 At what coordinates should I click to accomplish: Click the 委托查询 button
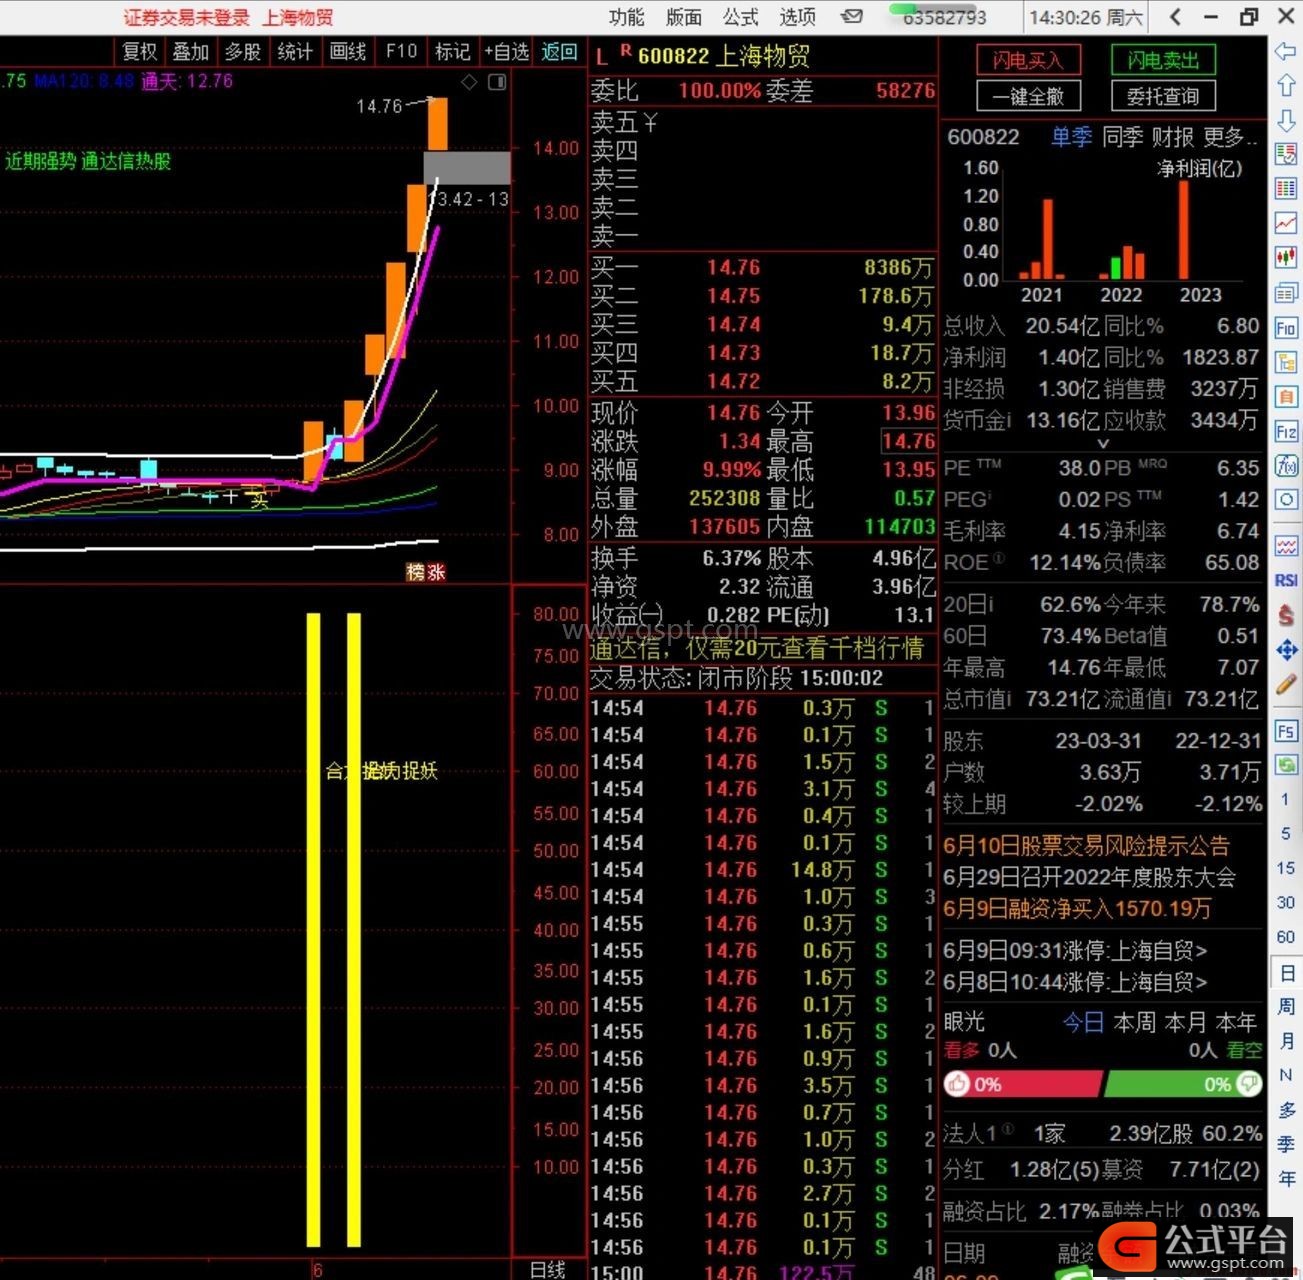click(1163, 96)
